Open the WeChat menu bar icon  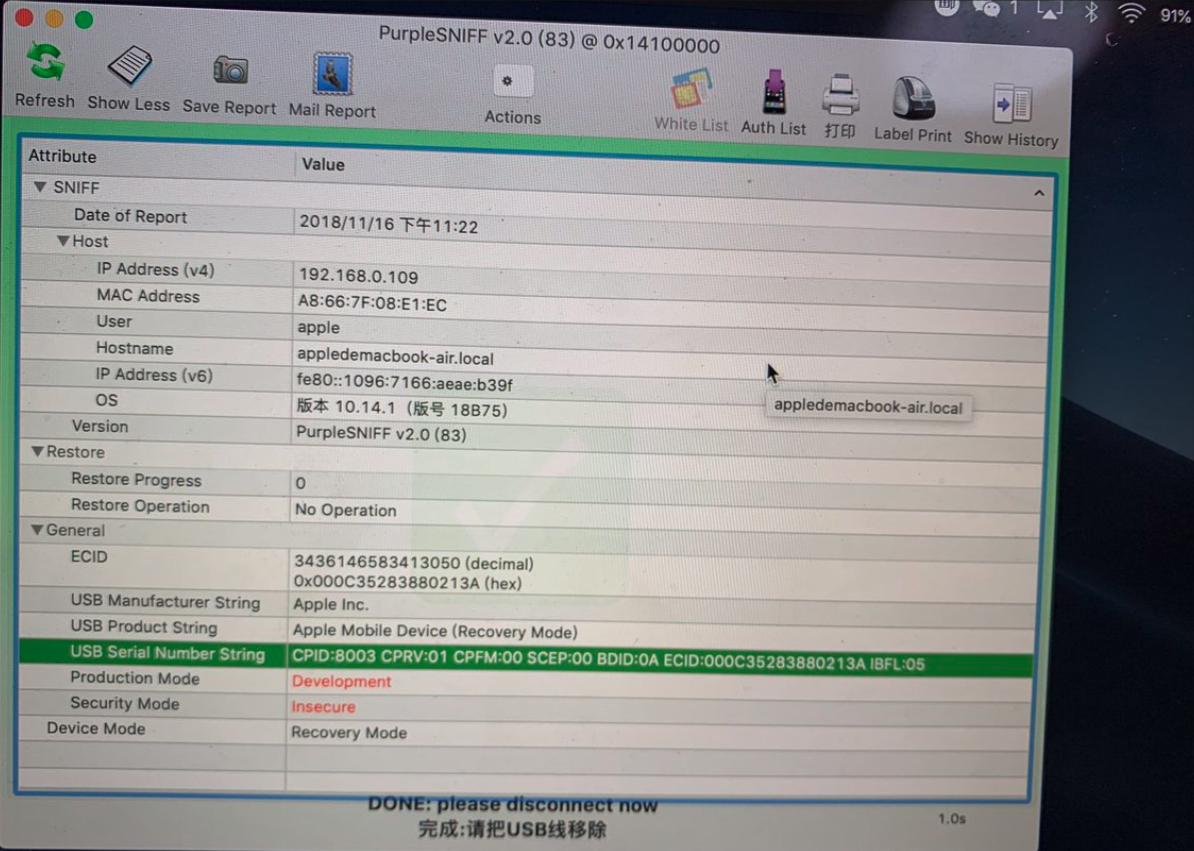click(x=986, y=8)
